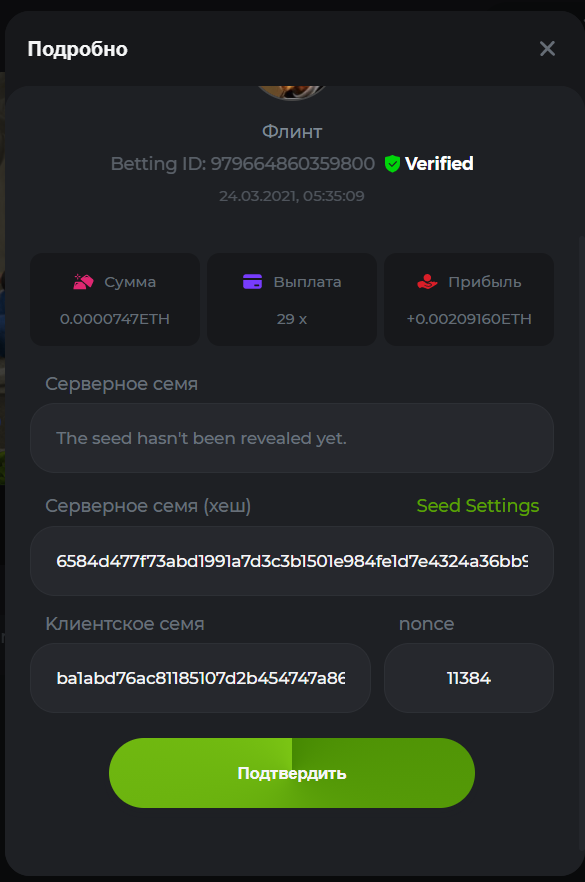
Task: Click the green Verified shield icon
Action: (x=392, y=164)
